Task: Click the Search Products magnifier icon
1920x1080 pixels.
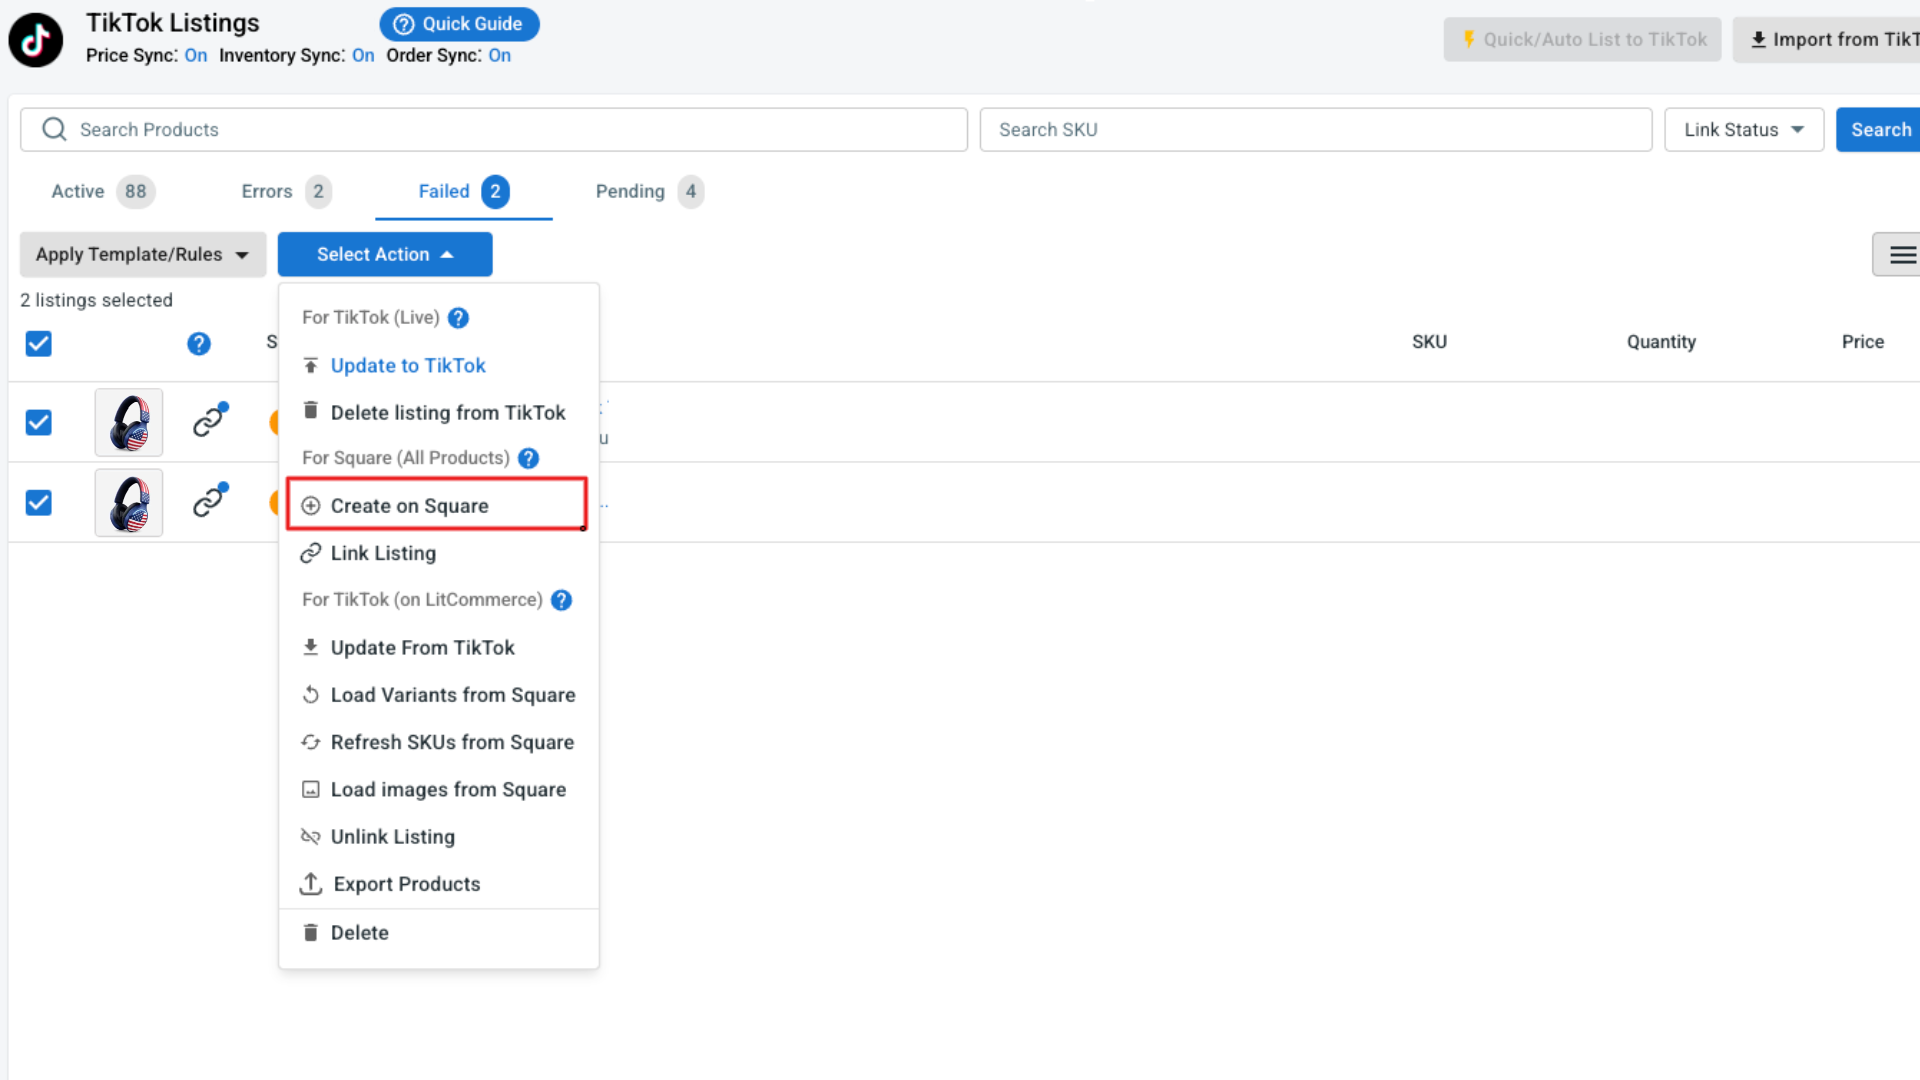Action: pyautogui.click(x=54, y=130)
